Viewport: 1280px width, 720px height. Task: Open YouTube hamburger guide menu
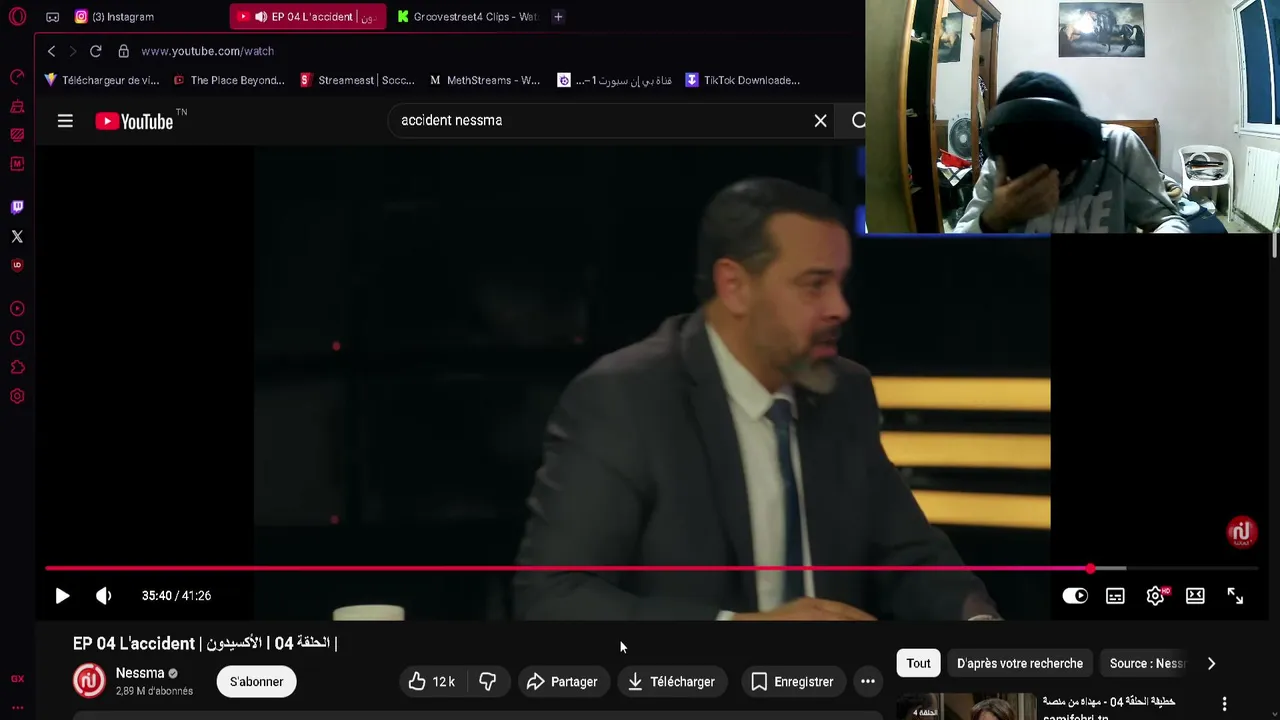[65, 121]
